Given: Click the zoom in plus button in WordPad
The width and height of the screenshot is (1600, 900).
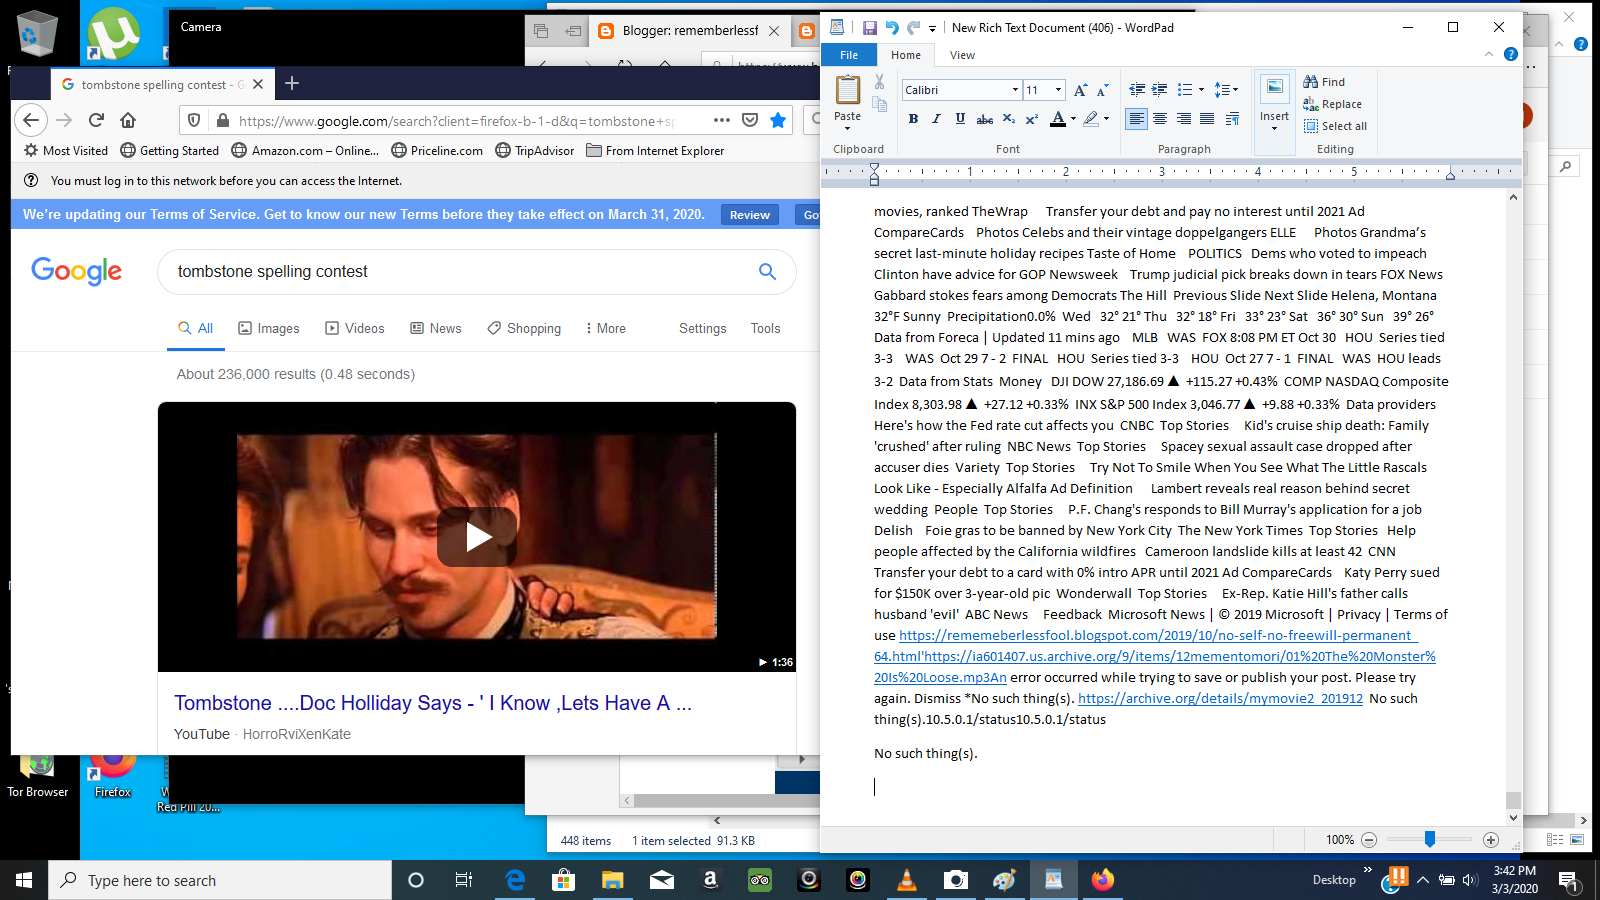Looking at the screenshot, I should click(1491, 840).
